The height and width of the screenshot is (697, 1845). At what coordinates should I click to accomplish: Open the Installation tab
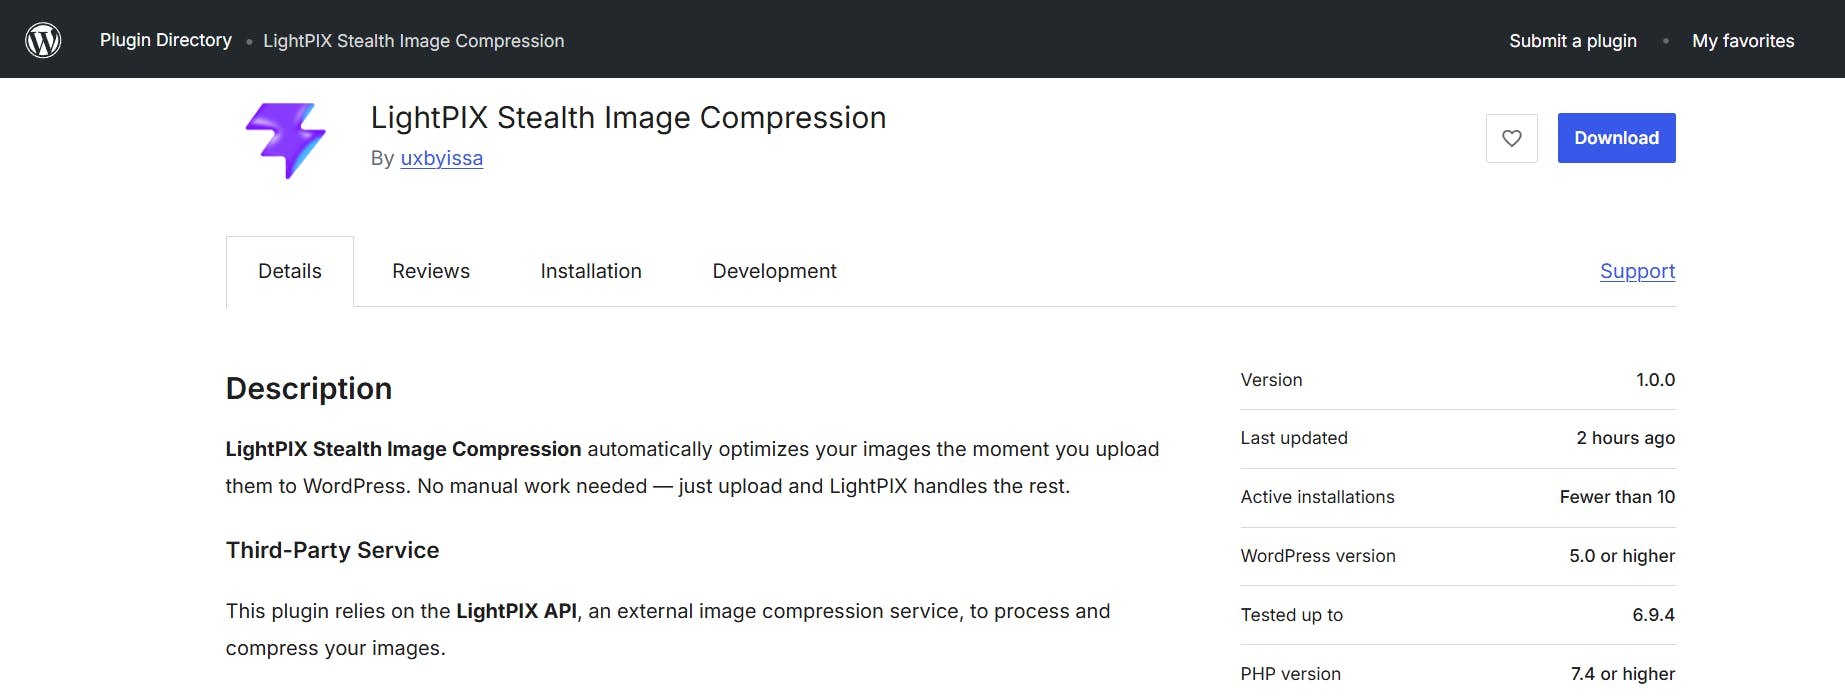pyautogui.click(x=591, y=271)
